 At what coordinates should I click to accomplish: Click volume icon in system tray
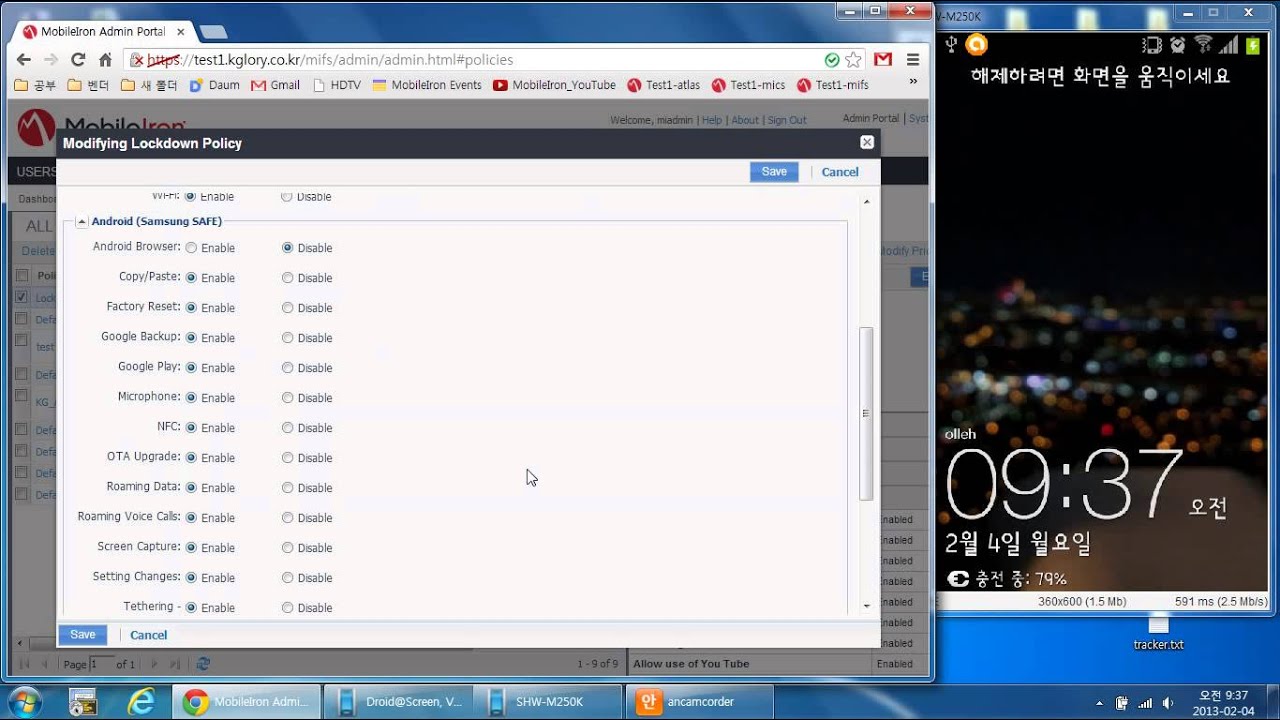pyautogui.click(x=1167, y=703)
